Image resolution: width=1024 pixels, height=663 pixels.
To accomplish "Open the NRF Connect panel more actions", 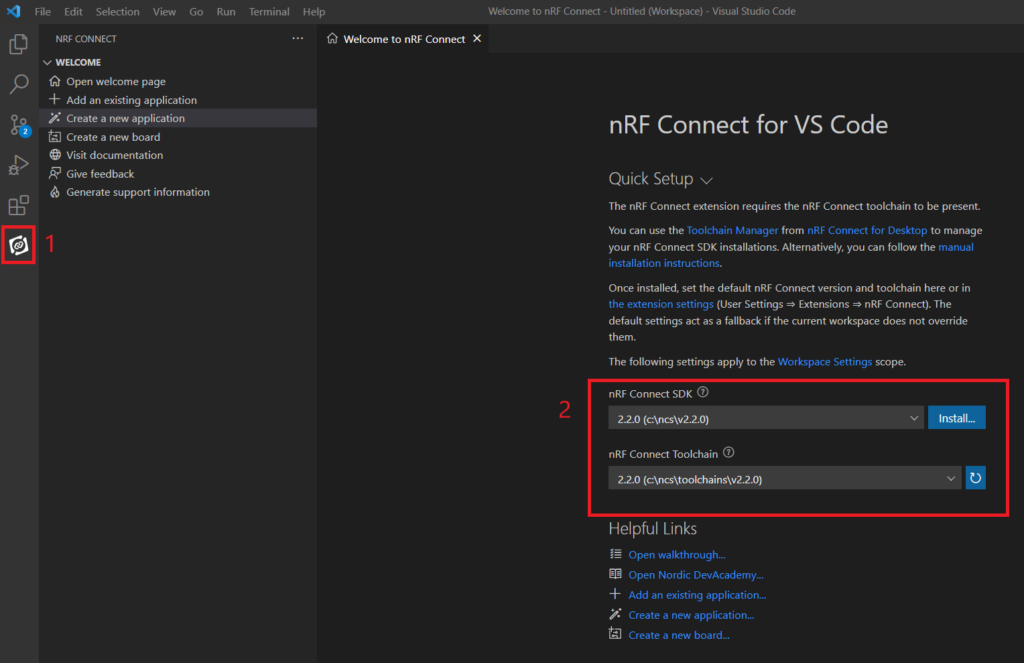I will pos(297,39).
